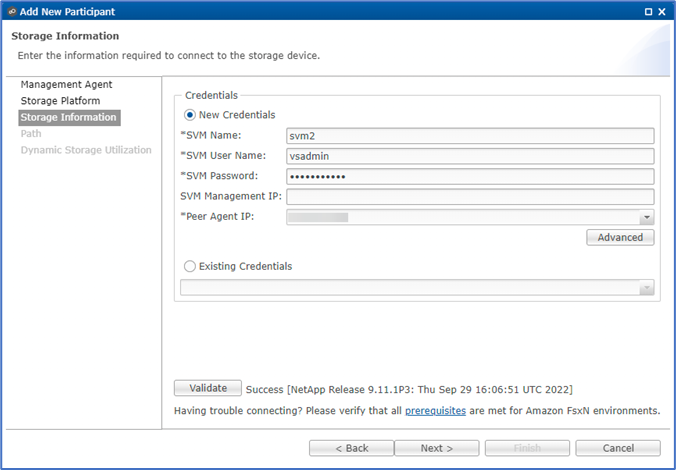The image size is (676, 470).
Task: Click Next to continue the wizard
Action: pyautogui.click(x=437, y=448)
